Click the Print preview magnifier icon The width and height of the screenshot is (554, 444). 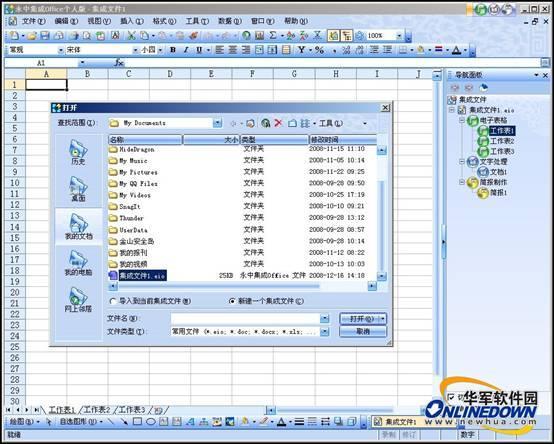(x=87, y=35)
